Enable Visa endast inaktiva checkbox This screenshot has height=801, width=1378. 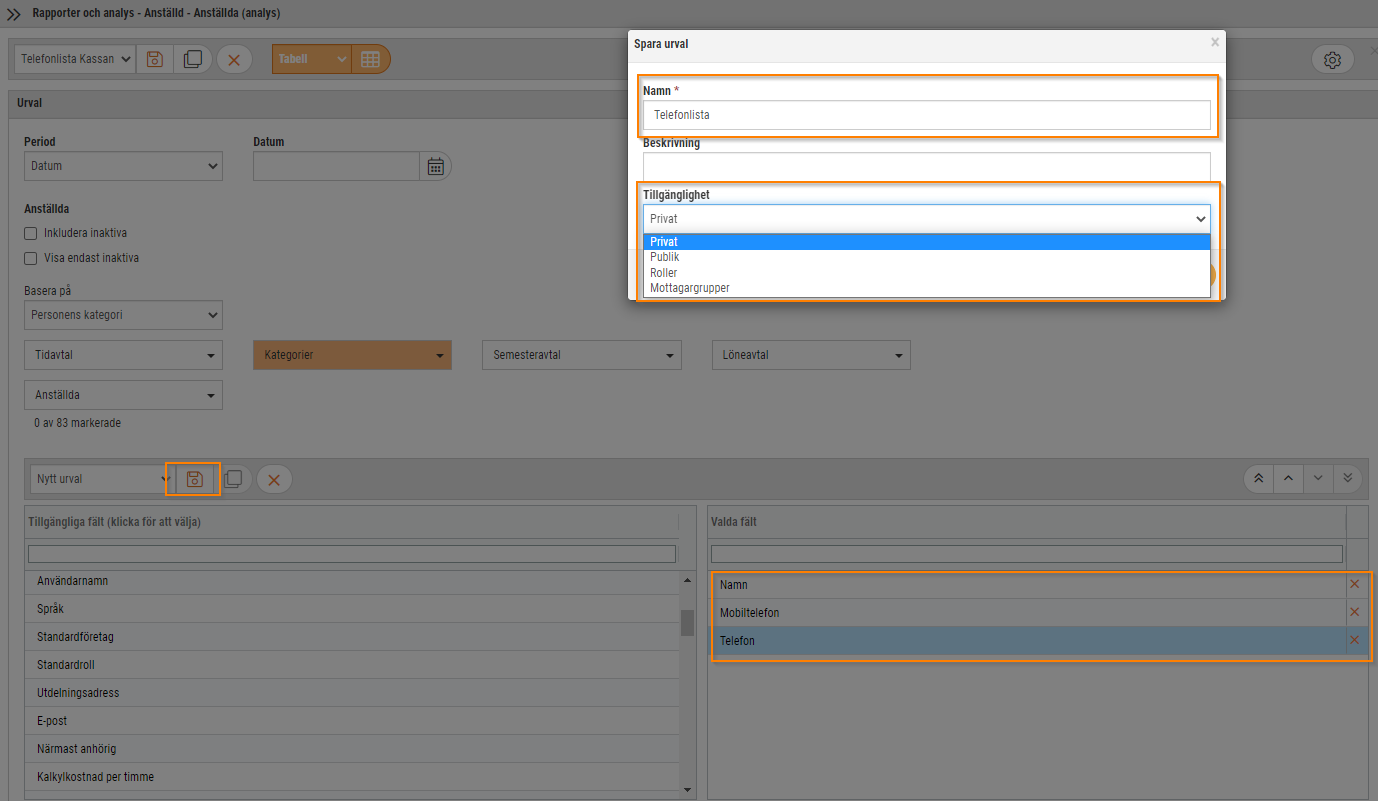coord(31,258)
